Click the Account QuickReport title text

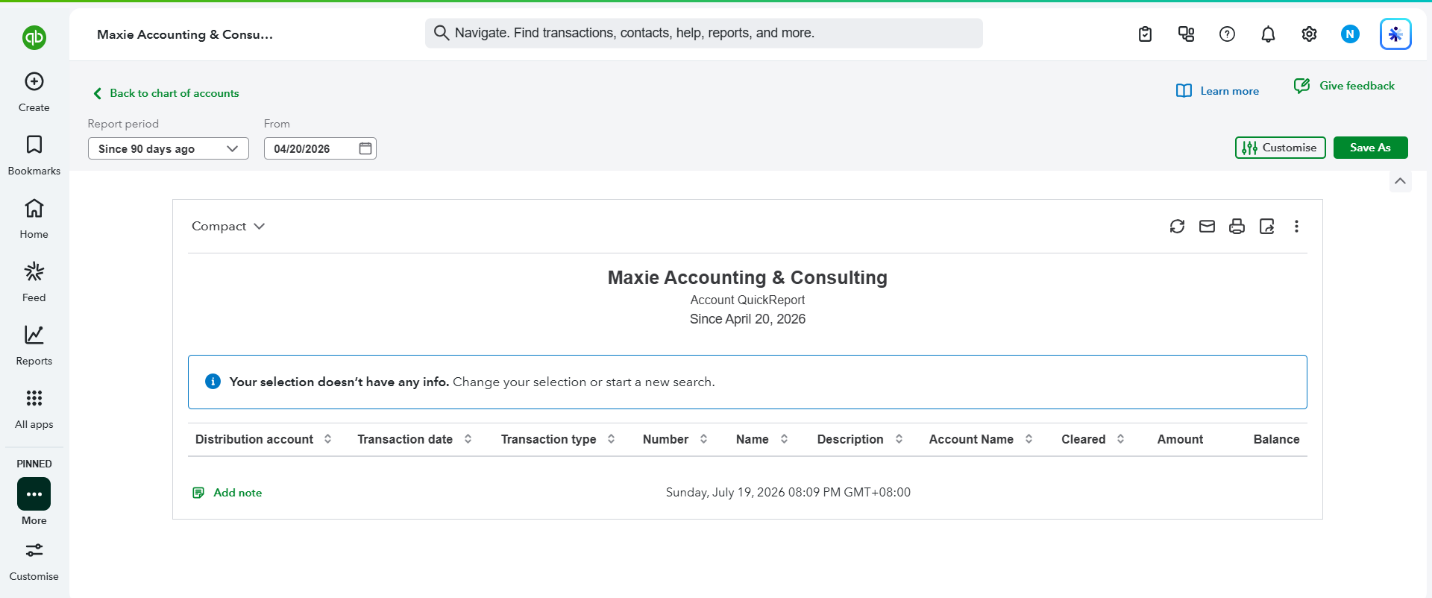(x=747, y=300)
